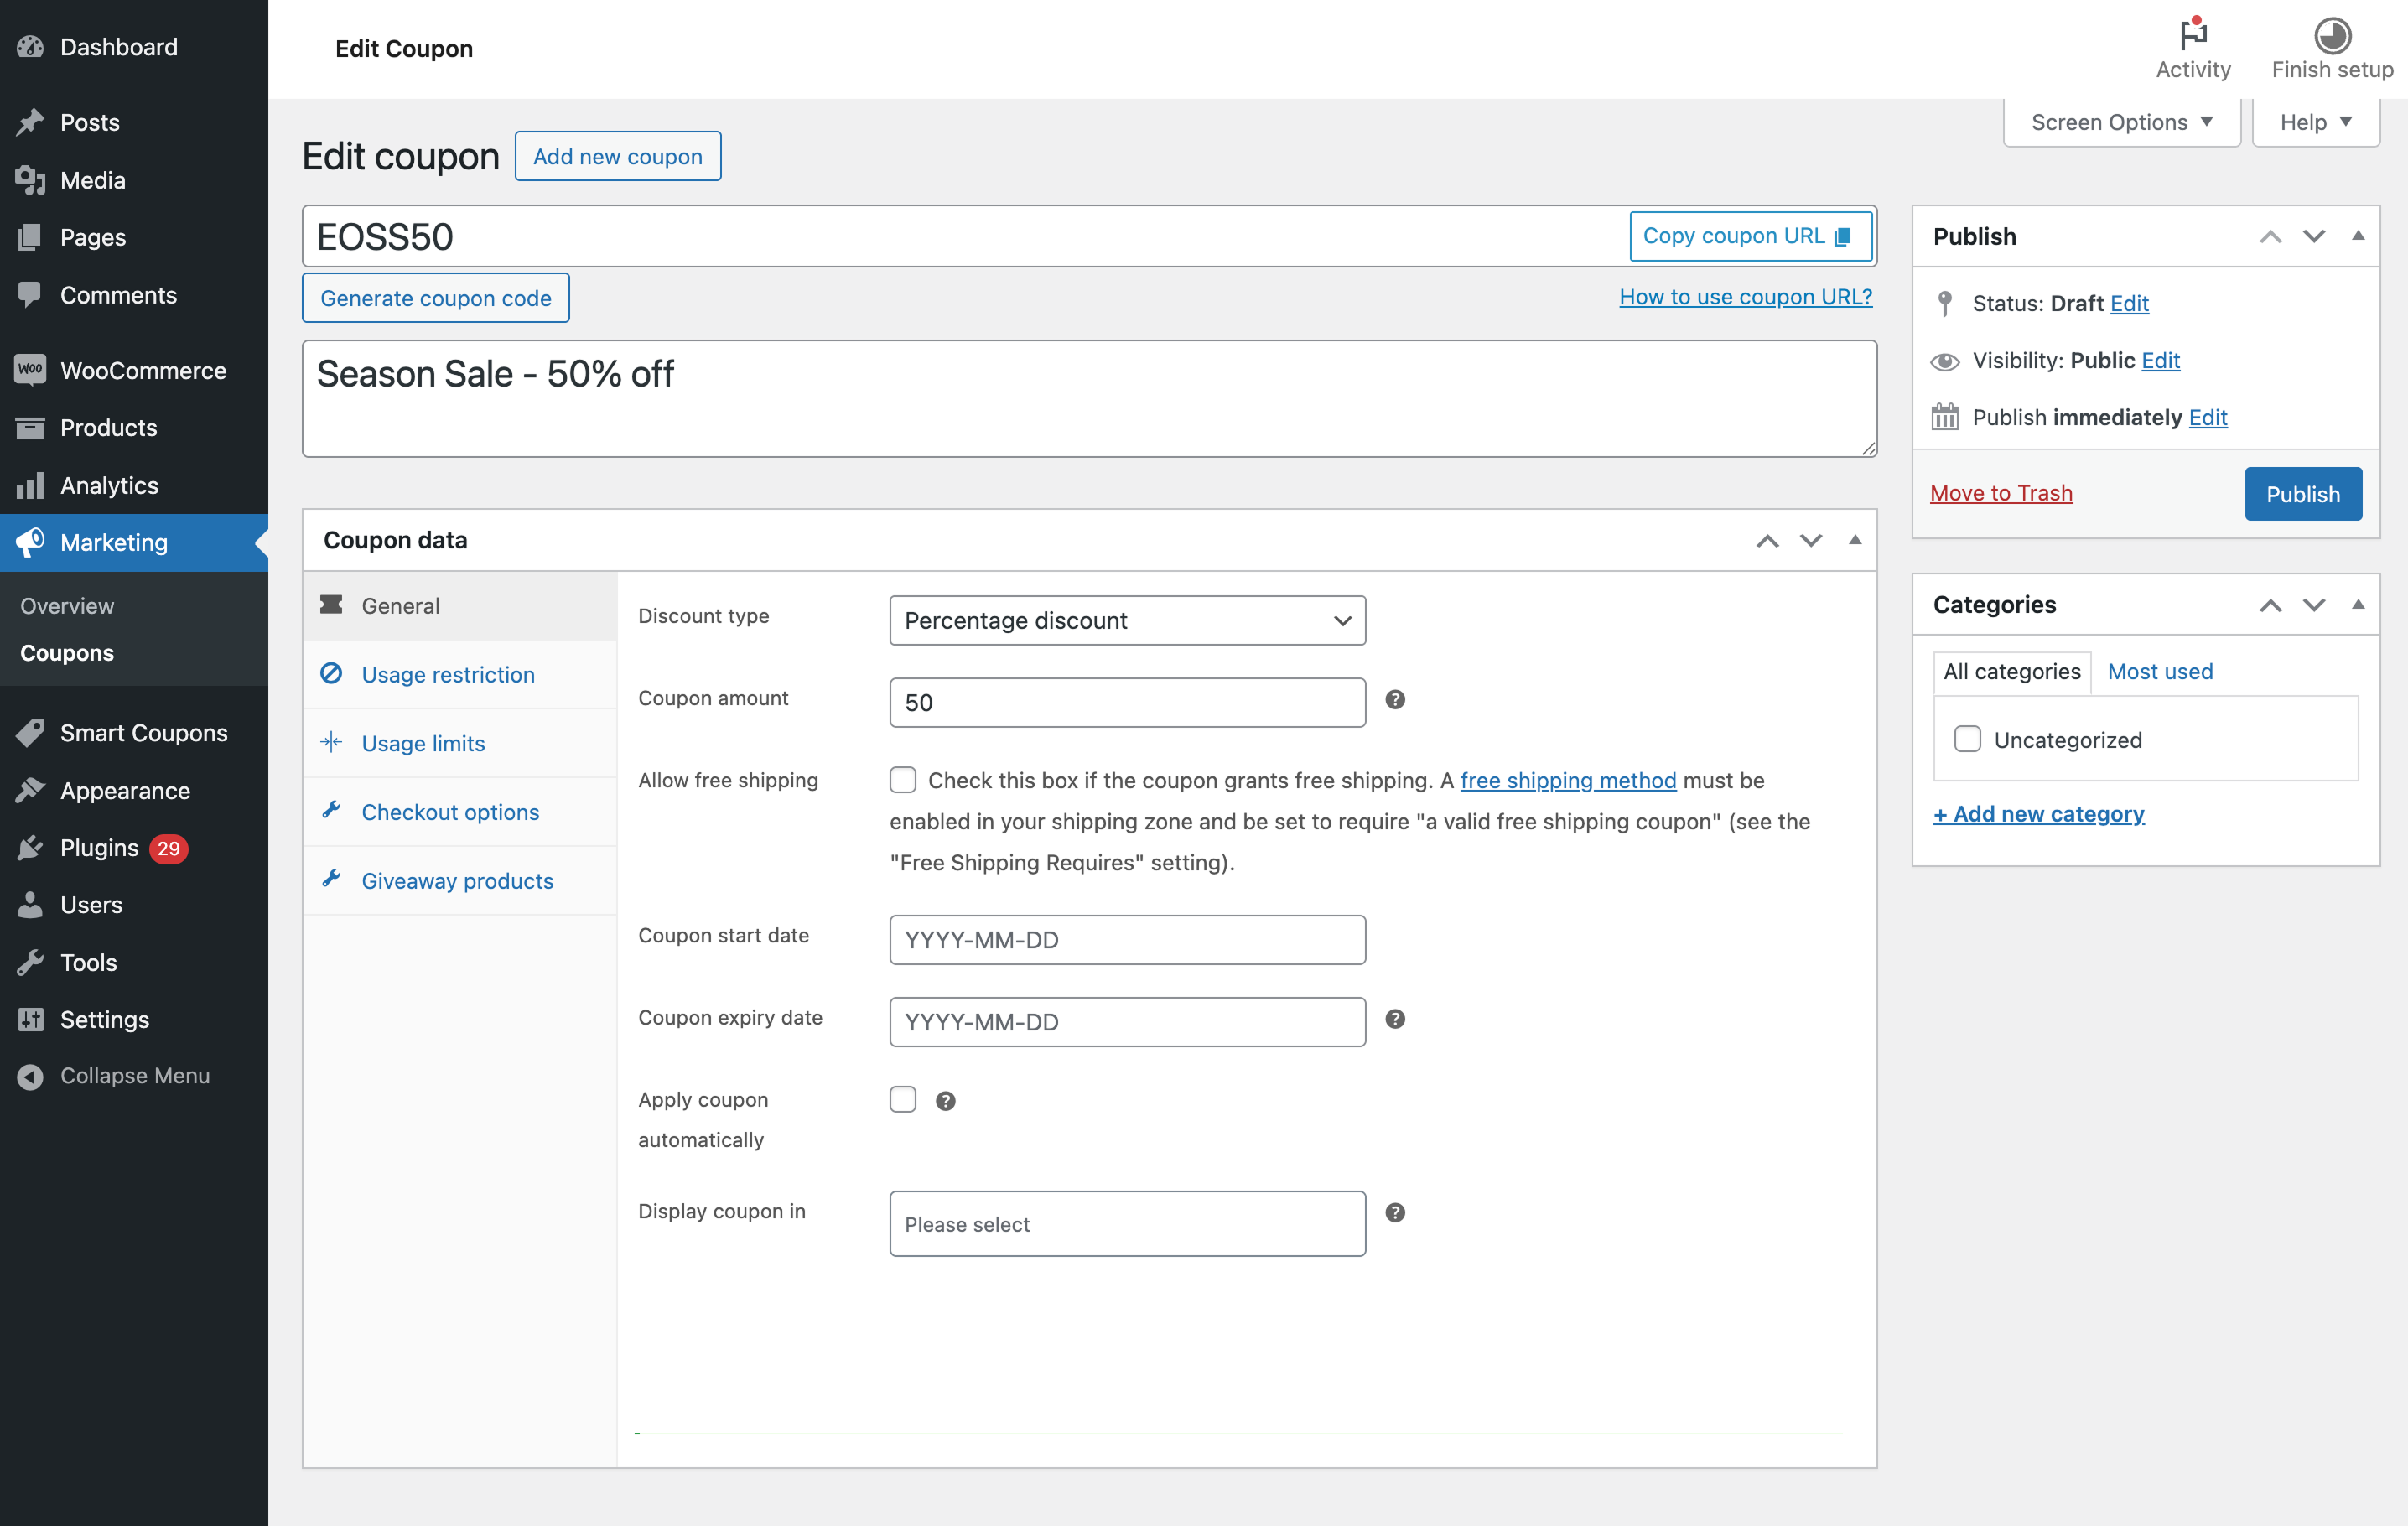Click the Products archive icon
This screenshot has height=1526, width=2408.
[x=30, y=428]
